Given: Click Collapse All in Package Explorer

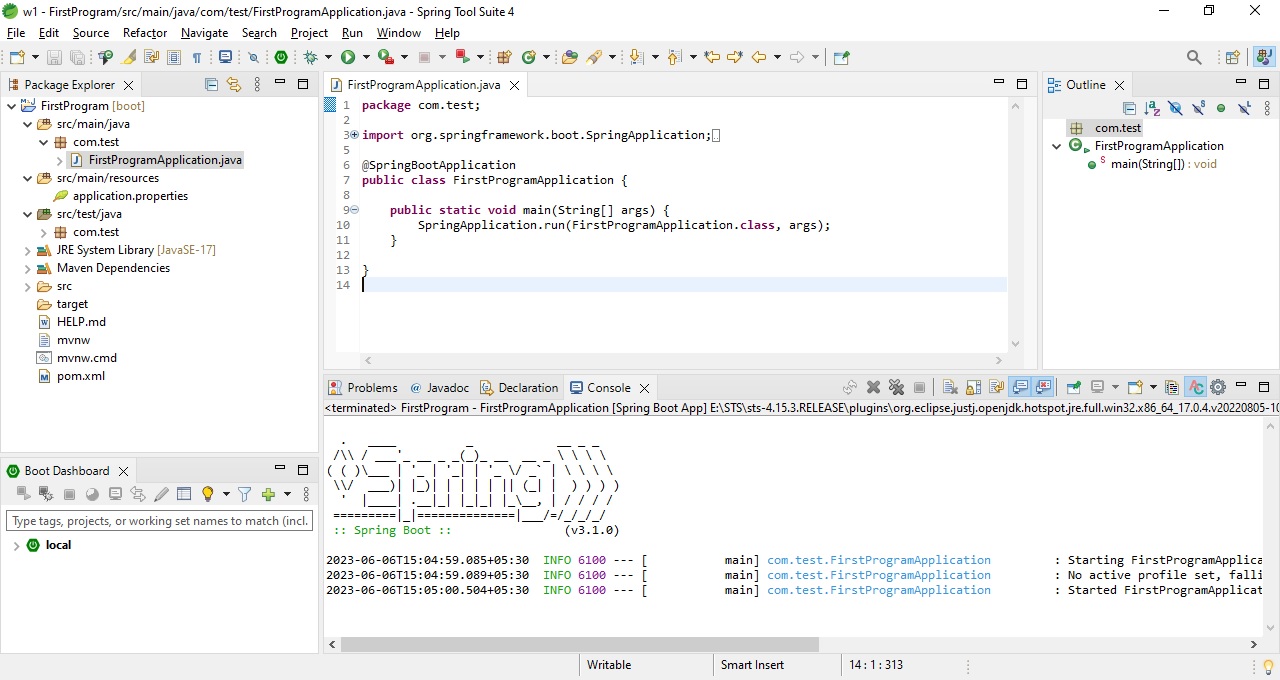Looking at the screenshot, I should pos(211,85).
